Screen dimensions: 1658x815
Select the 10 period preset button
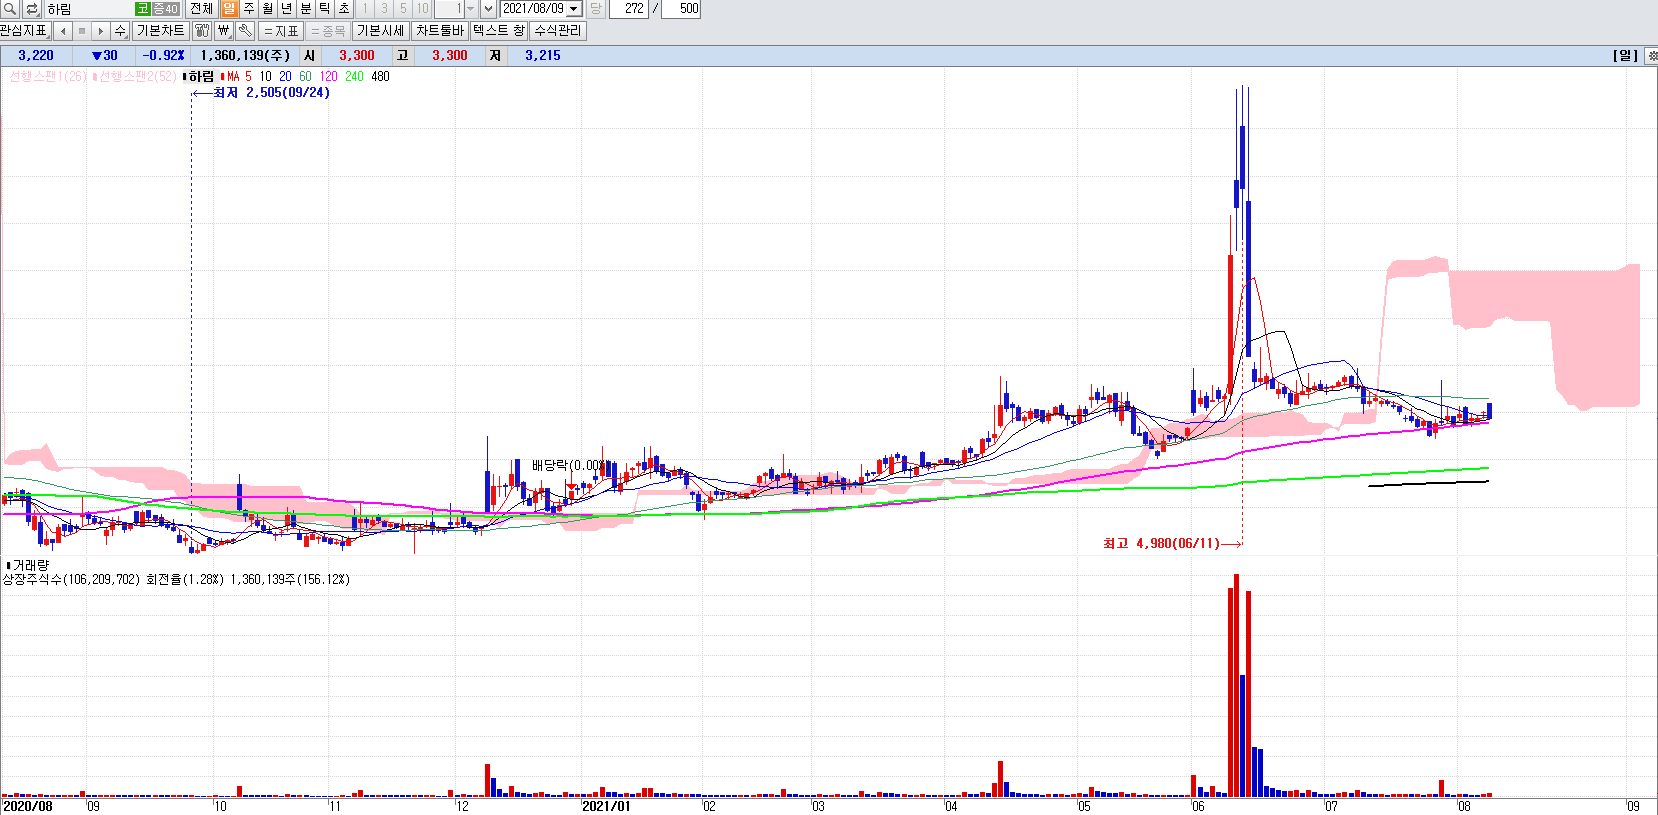point(422,9)
